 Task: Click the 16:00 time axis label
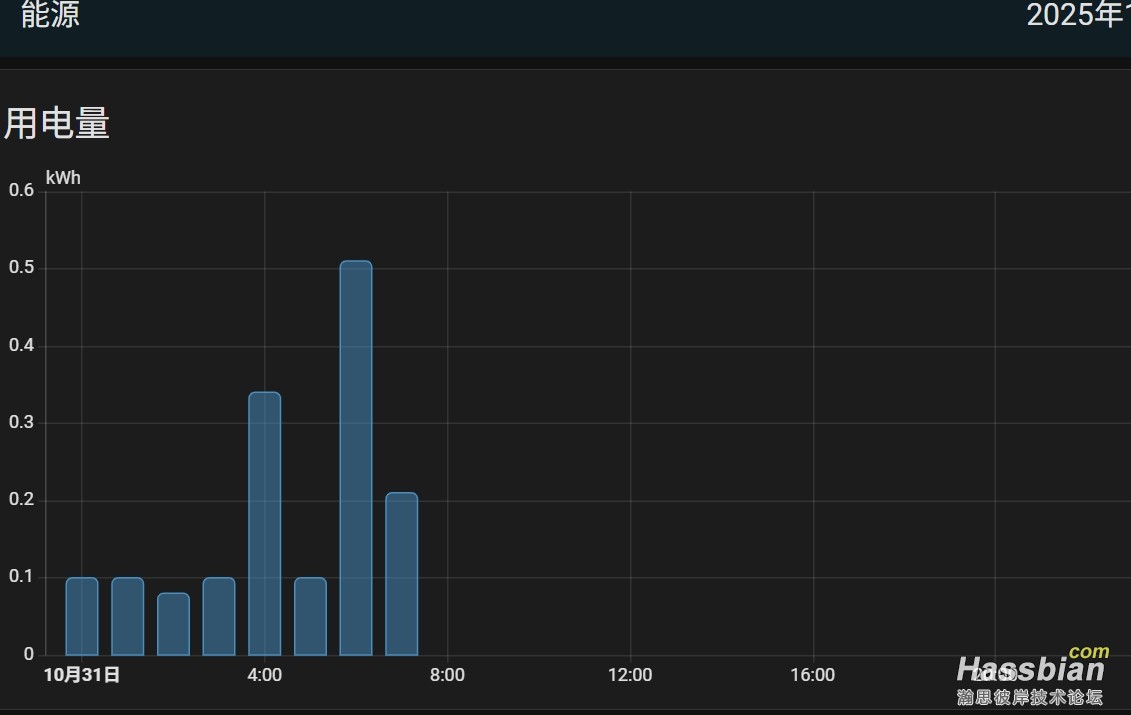[x=812, y=675]
